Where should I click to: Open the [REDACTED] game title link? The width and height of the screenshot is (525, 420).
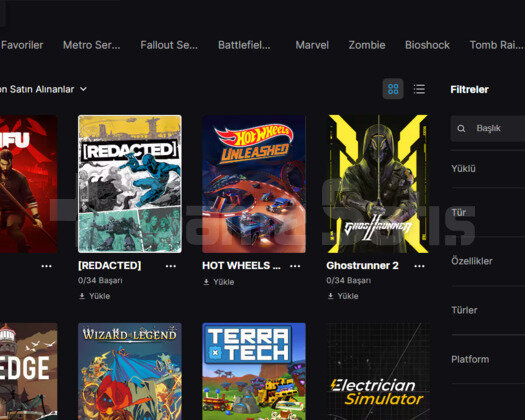pyautogui.click(x=109, y=266)
